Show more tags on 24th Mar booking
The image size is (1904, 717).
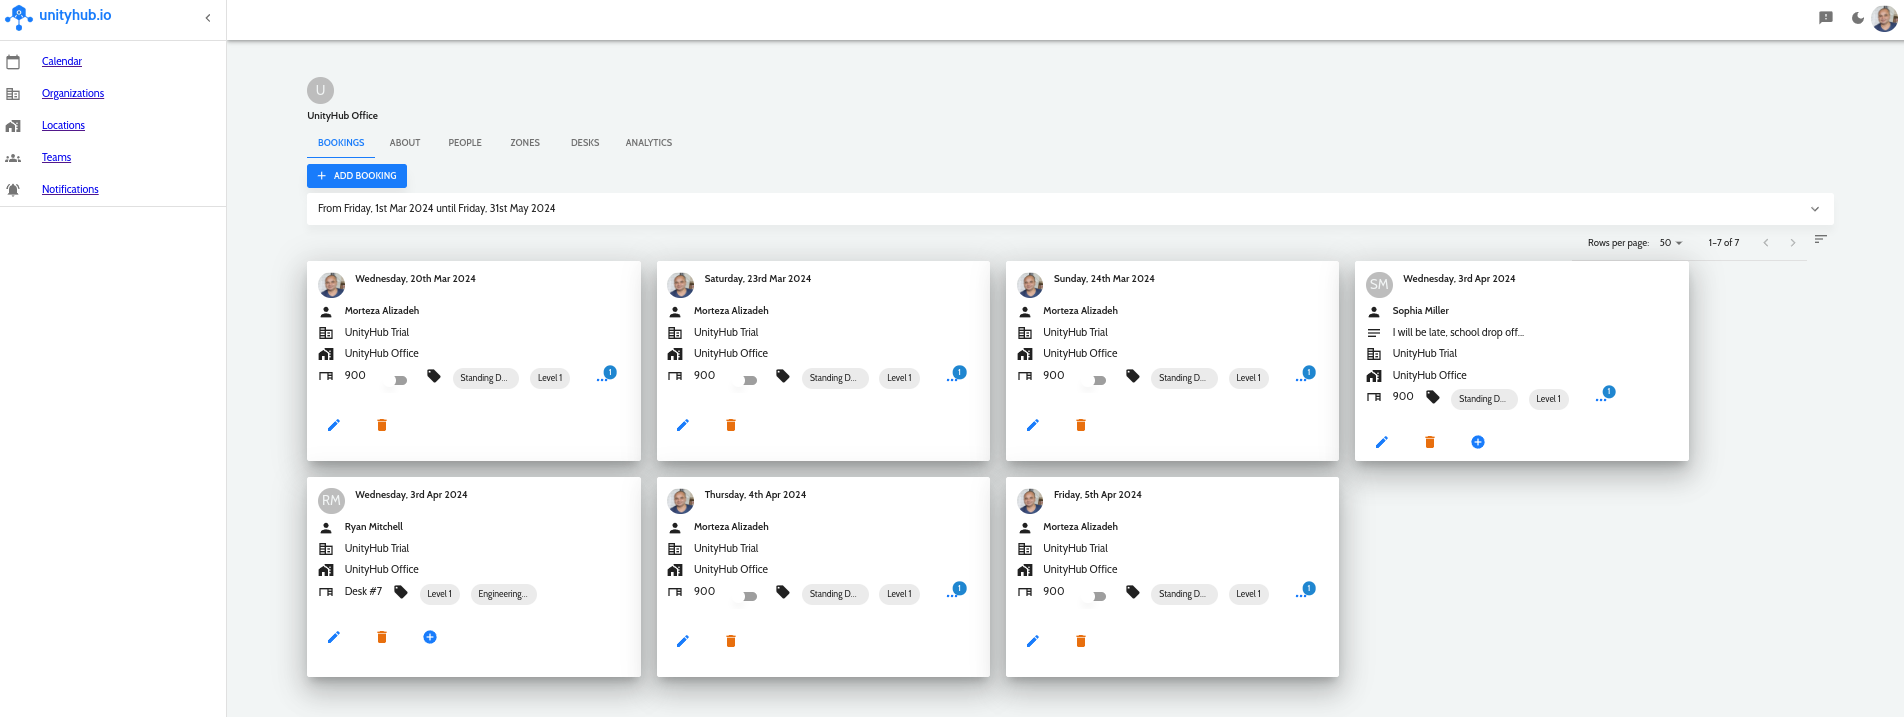[1302, 378]
